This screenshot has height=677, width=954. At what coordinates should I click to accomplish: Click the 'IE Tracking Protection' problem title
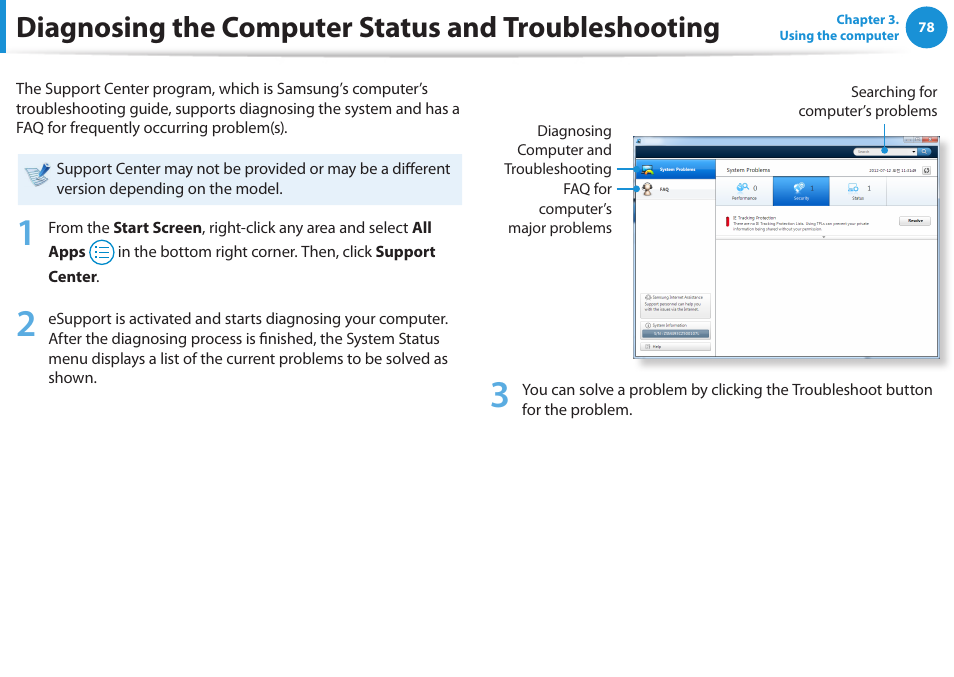point(754,218)
